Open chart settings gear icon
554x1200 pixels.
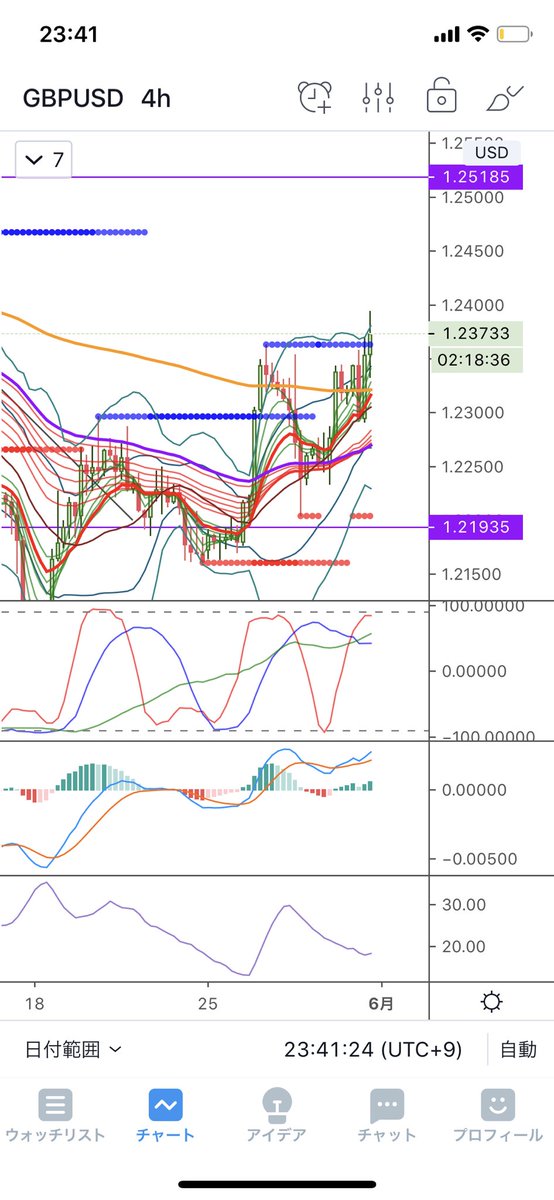point(491,1002)
